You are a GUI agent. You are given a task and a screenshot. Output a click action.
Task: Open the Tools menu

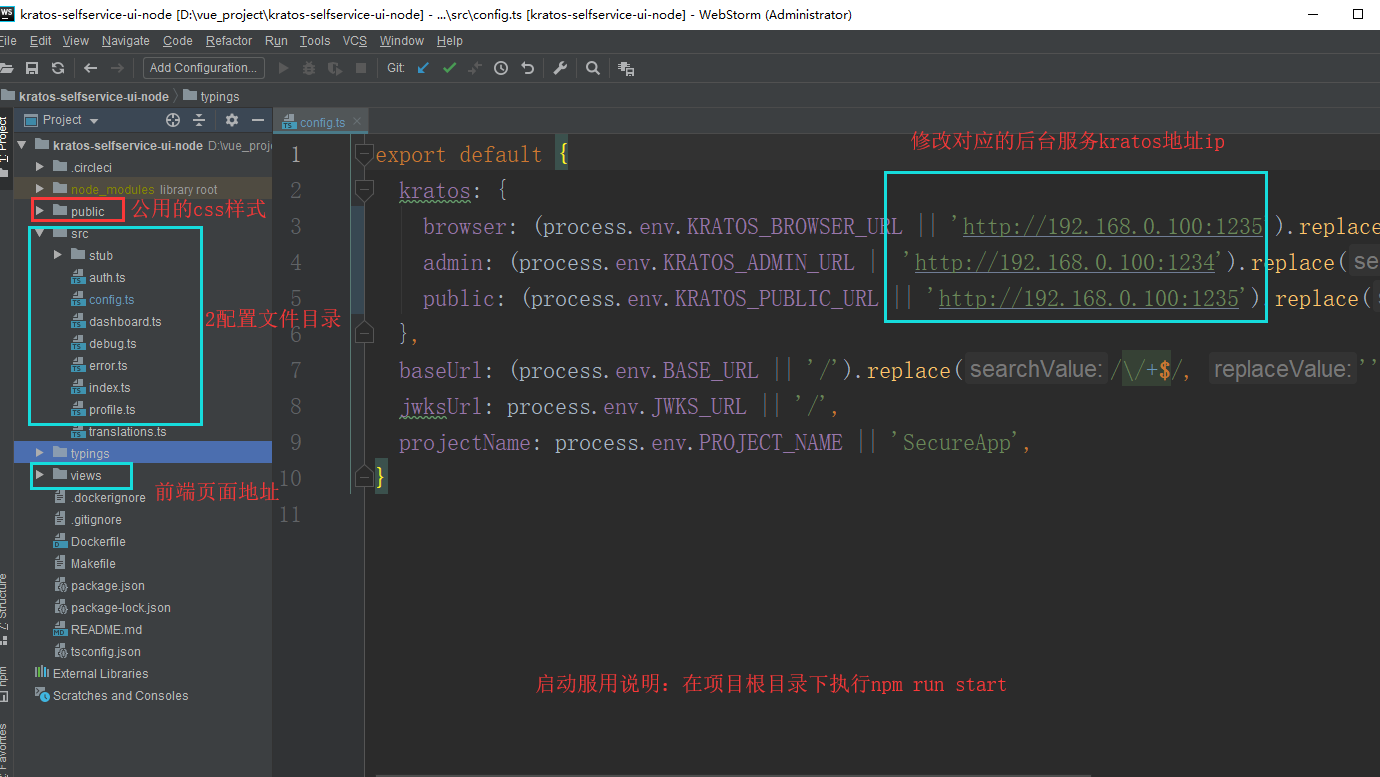(315, 41)
